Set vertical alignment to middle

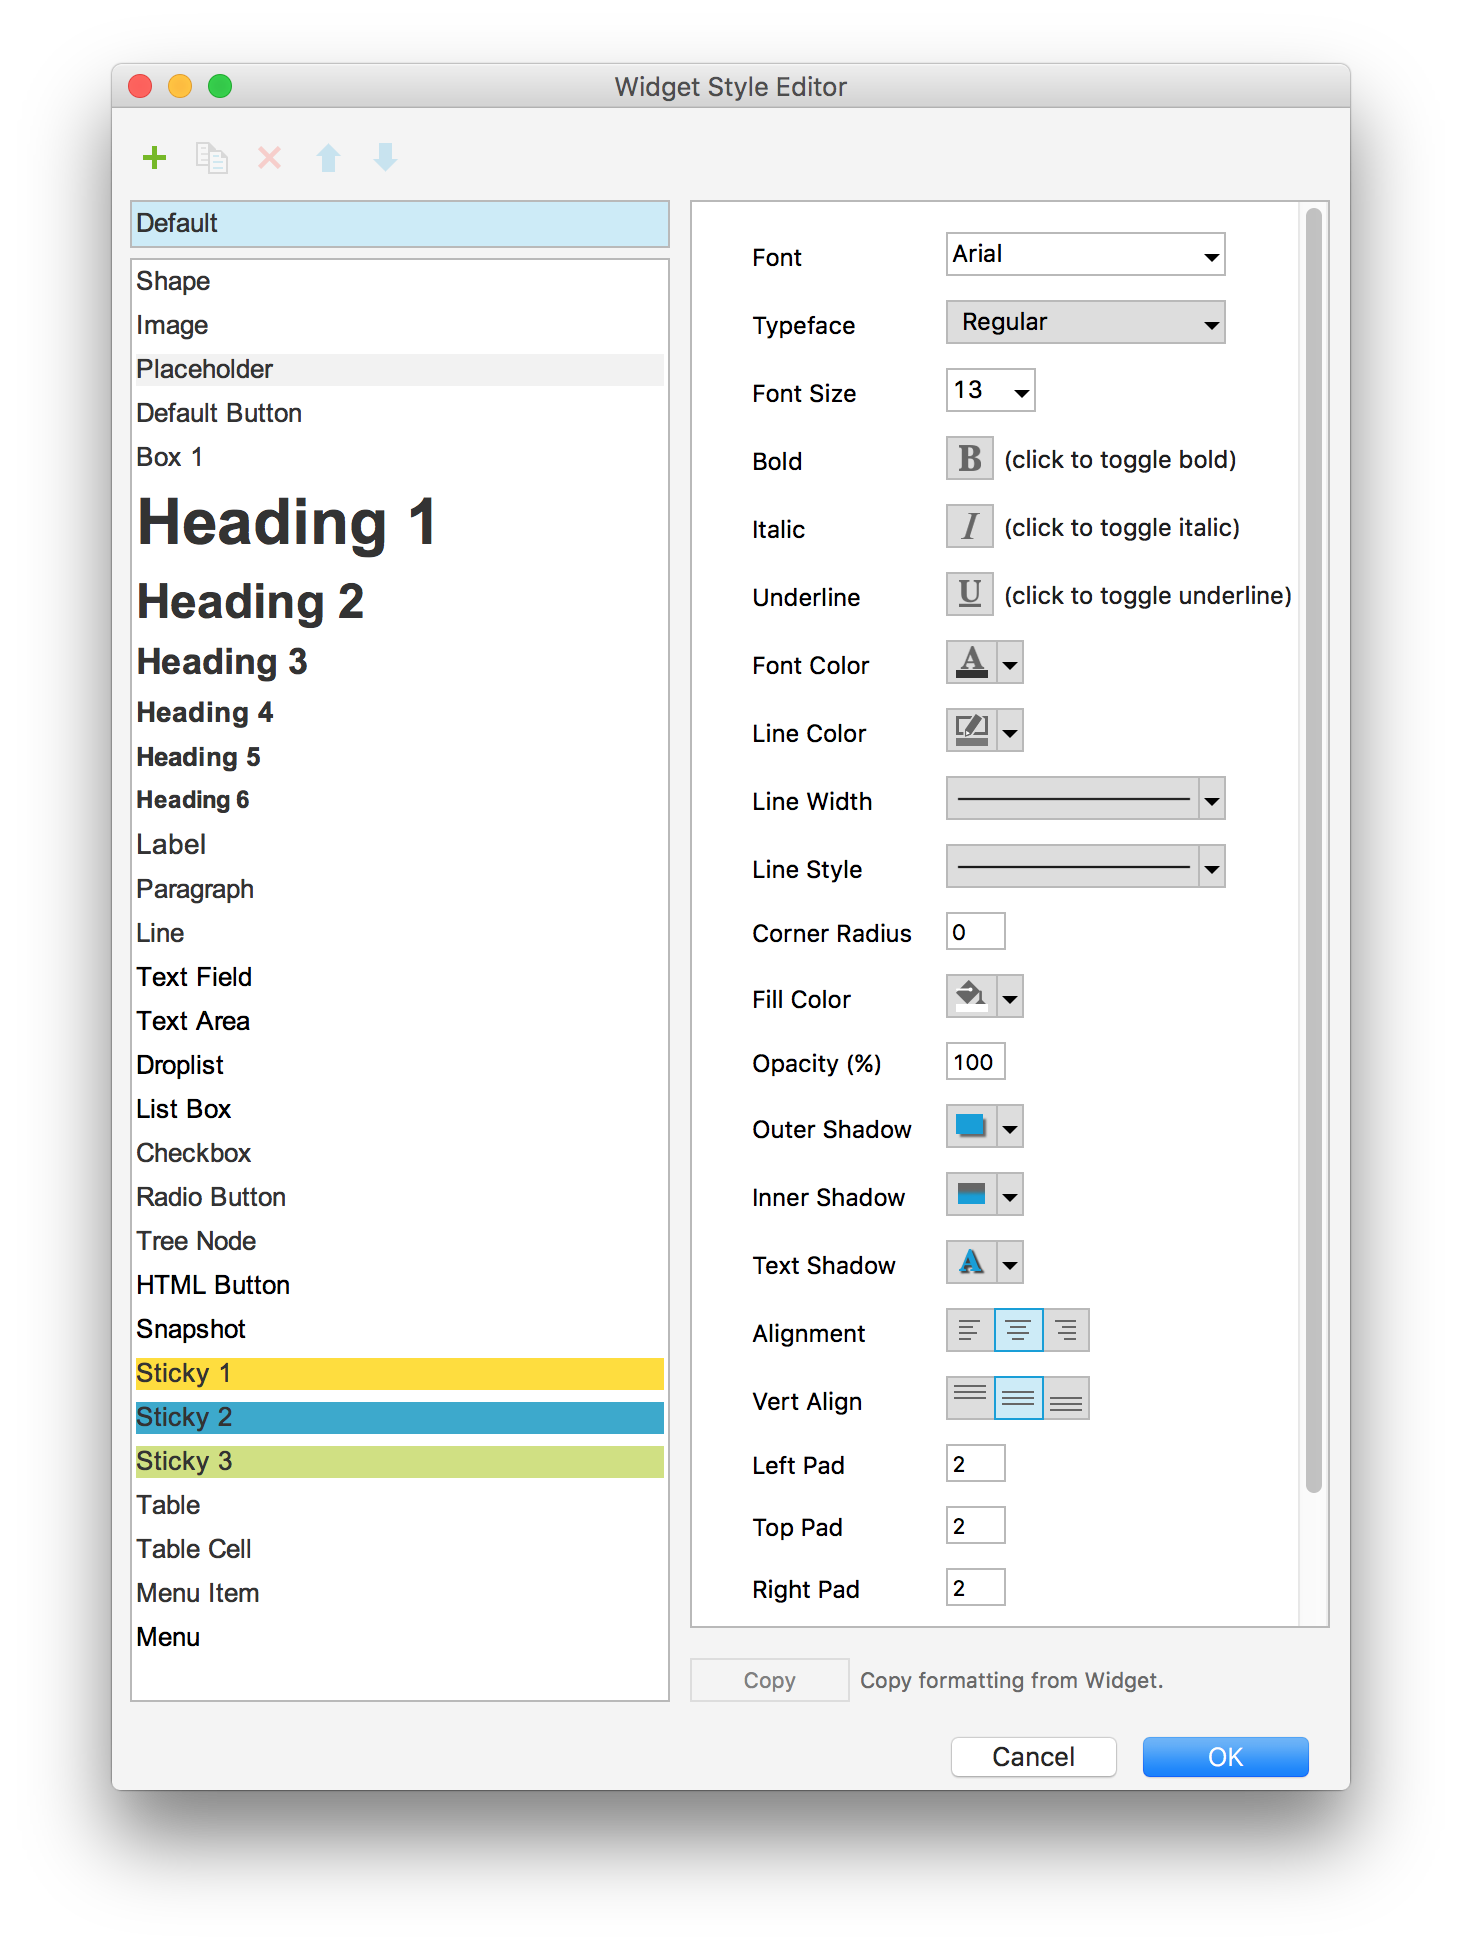coord(1018,1398)
